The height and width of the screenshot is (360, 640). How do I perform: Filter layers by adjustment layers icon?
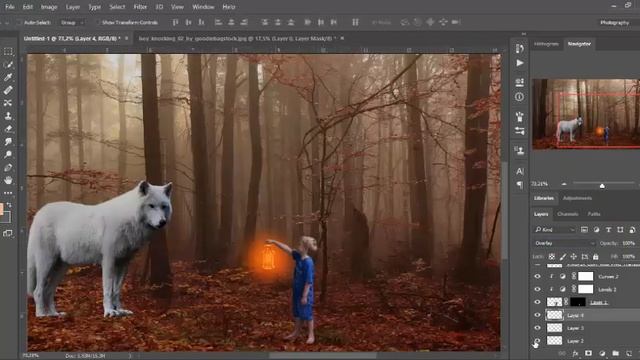pyautogui.click(x=596, y=230)
